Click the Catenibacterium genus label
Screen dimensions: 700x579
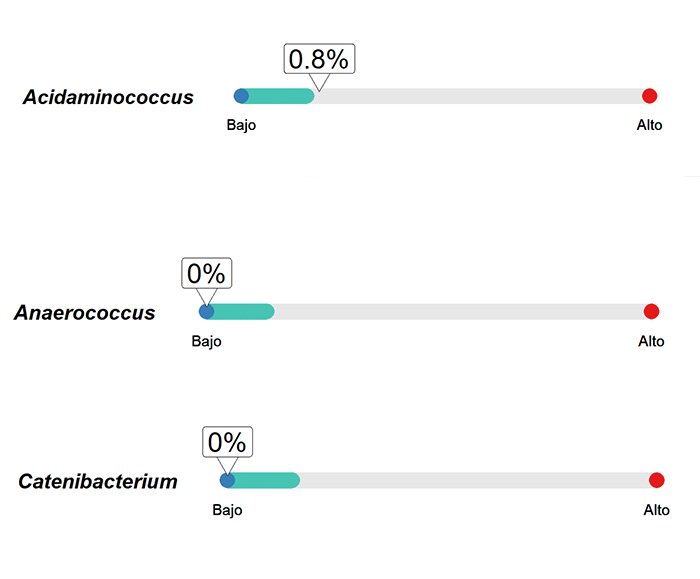(x=98, y=481)
